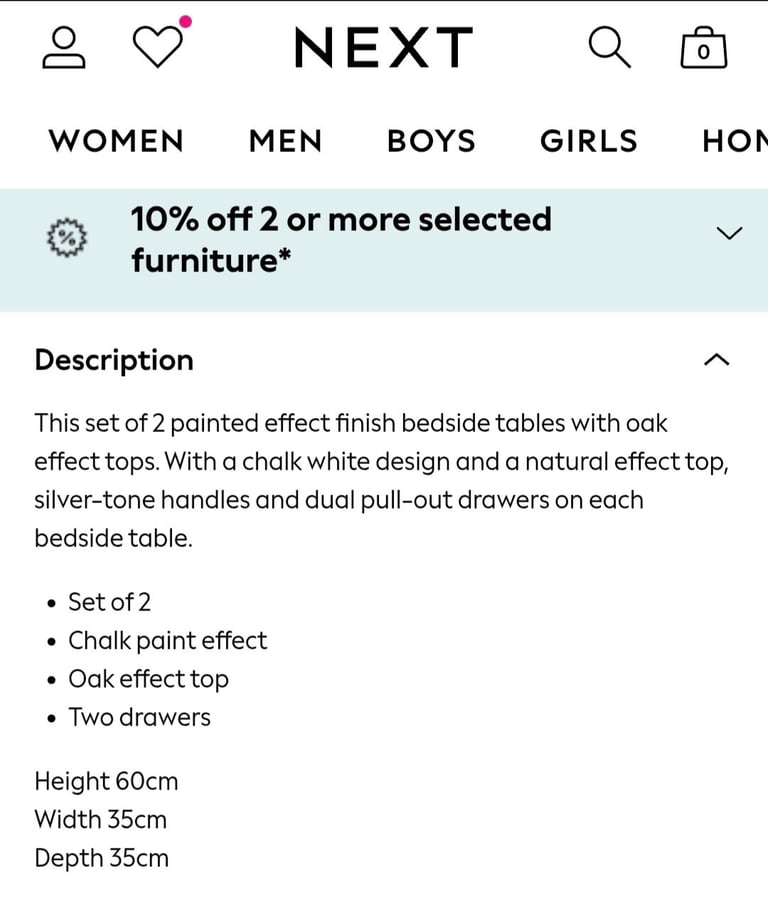
Task: Select the MEN menu item
Action: [284, 141]
